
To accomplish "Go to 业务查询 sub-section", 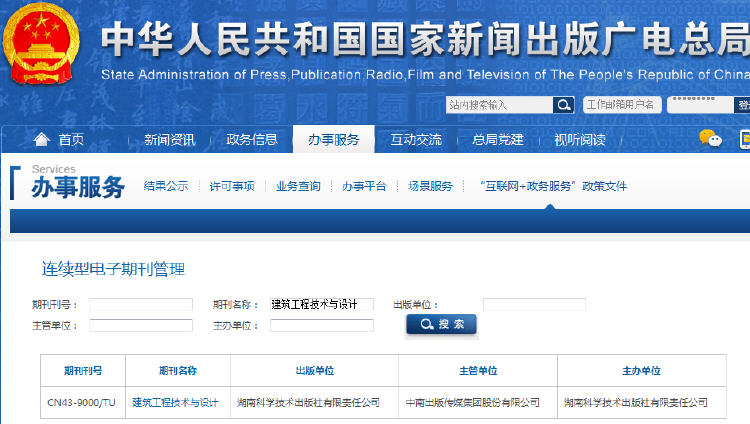I will pyautogui.click(x=298, y=186).
